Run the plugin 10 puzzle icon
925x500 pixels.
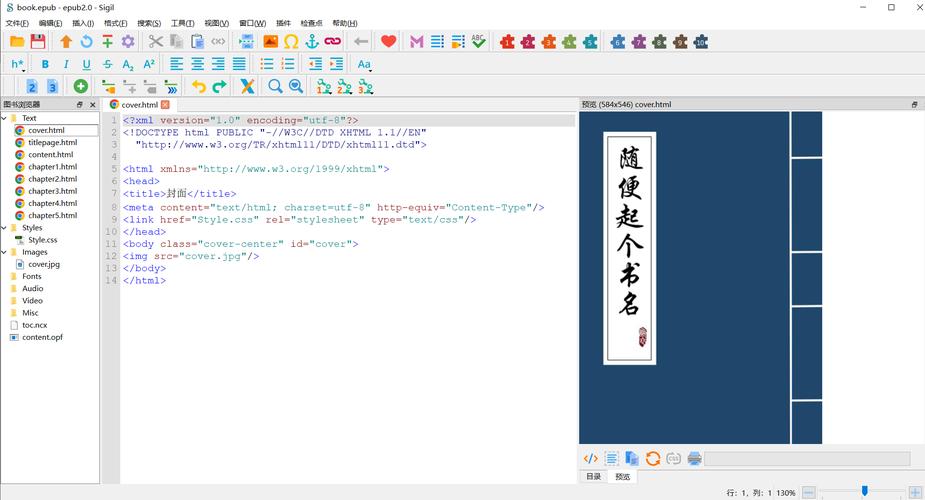point(701,41)
